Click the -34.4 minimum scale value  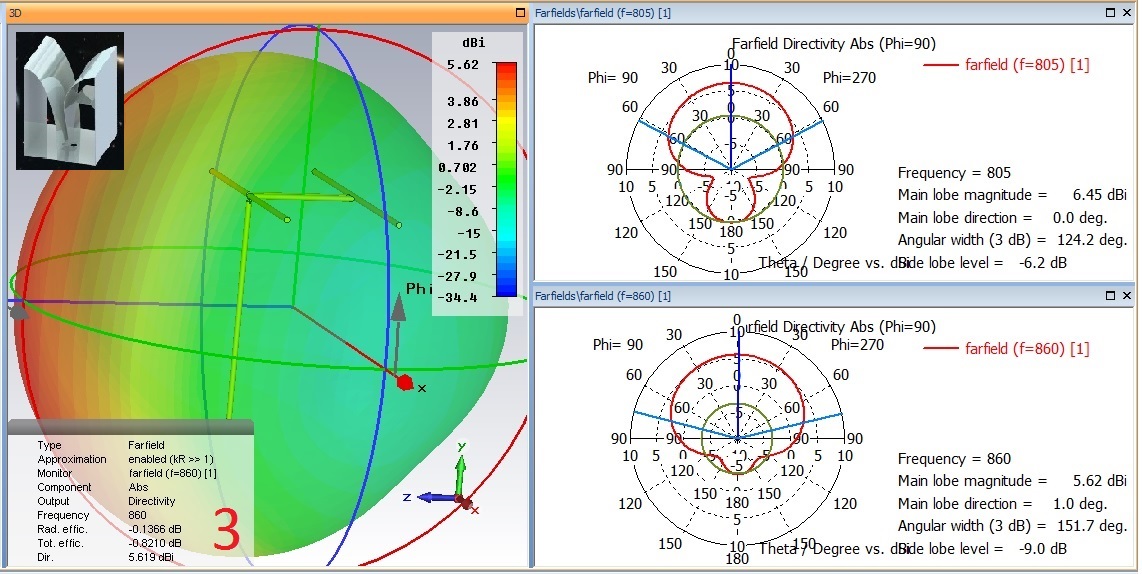coord(457,297)
